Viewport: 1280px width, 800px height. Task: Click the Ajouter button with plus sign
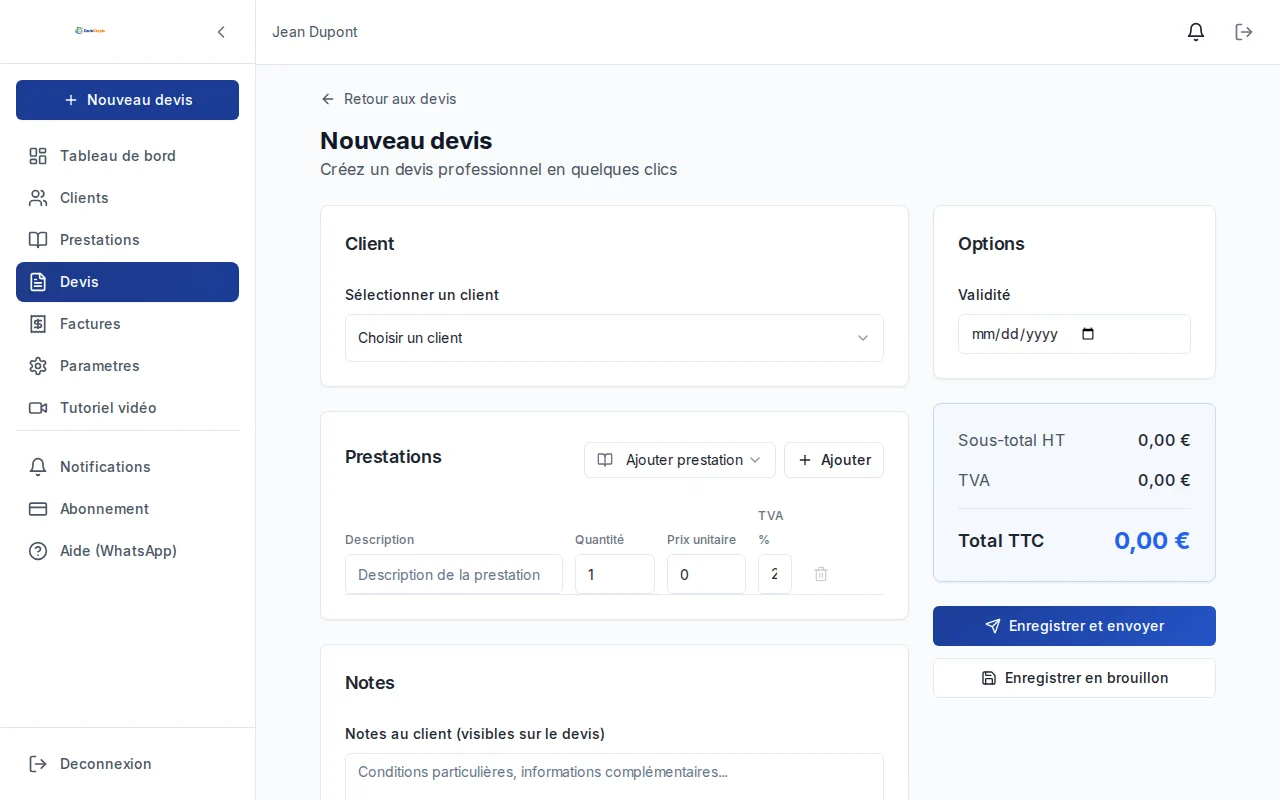click(x=834, y=460)
